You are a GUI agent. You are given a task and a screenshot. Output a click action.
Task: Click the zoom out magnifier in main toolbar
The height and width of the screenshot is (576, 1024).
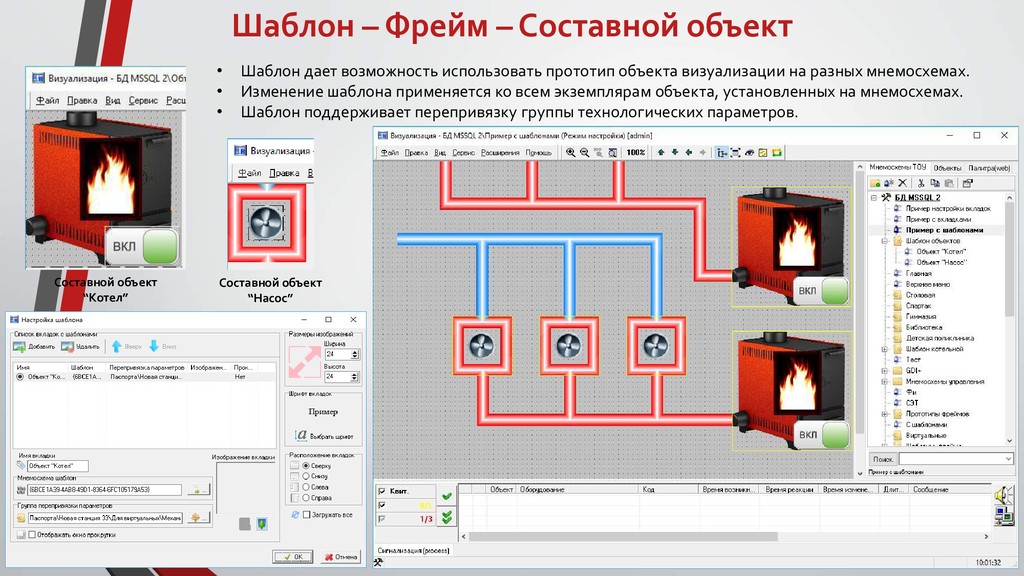(x=584, y=152)
